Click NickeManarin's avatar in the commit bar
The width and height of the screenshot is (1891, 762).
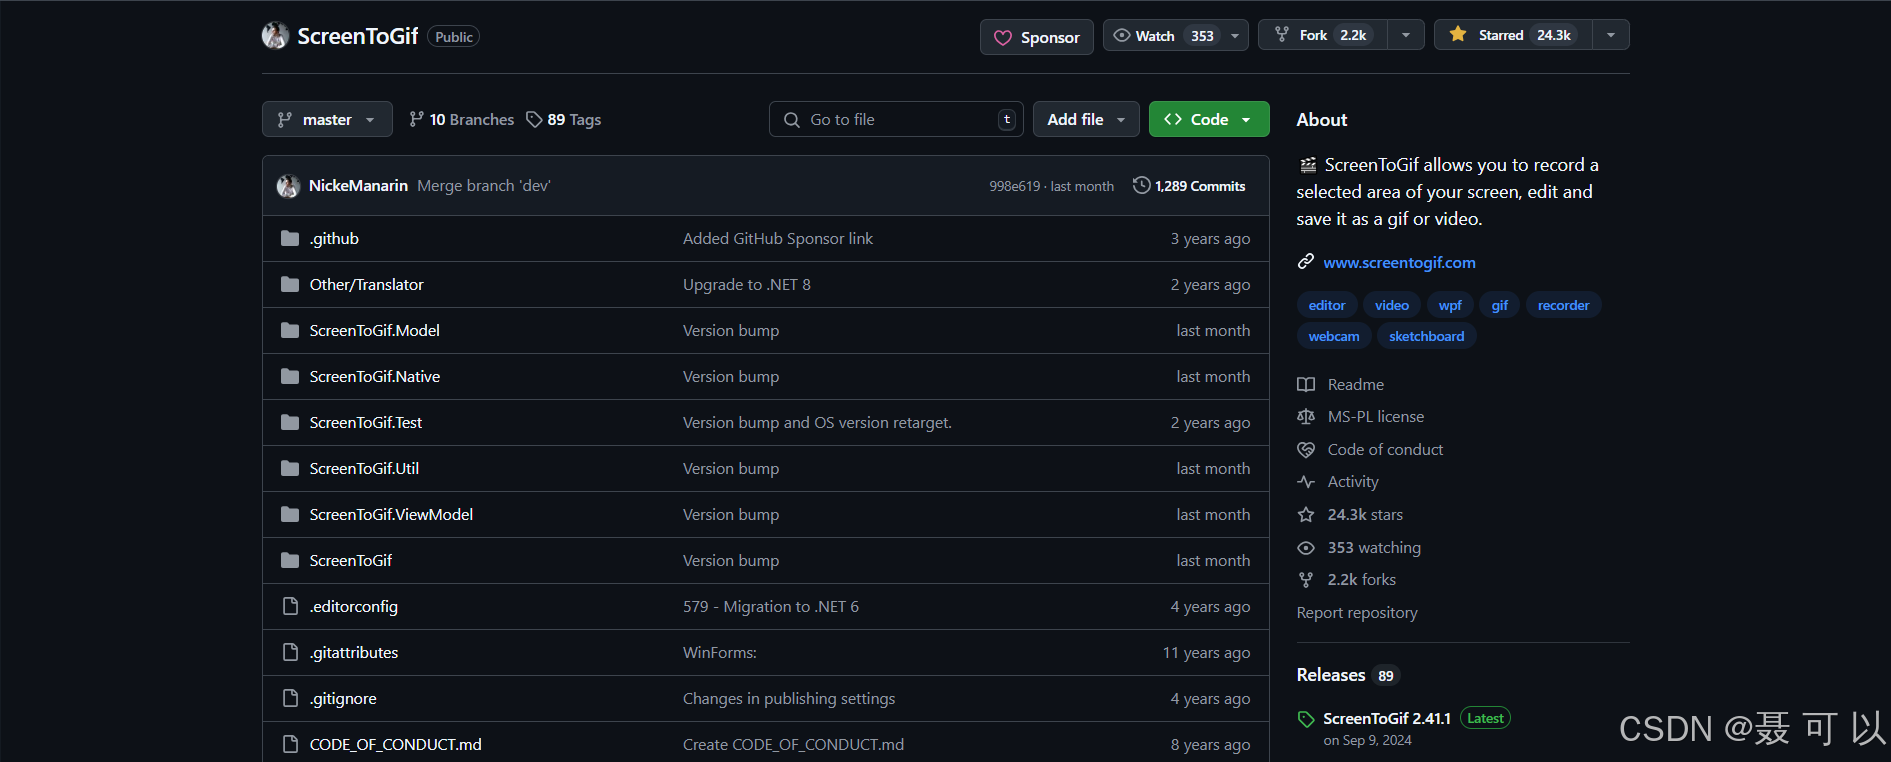tap(288, 186)
